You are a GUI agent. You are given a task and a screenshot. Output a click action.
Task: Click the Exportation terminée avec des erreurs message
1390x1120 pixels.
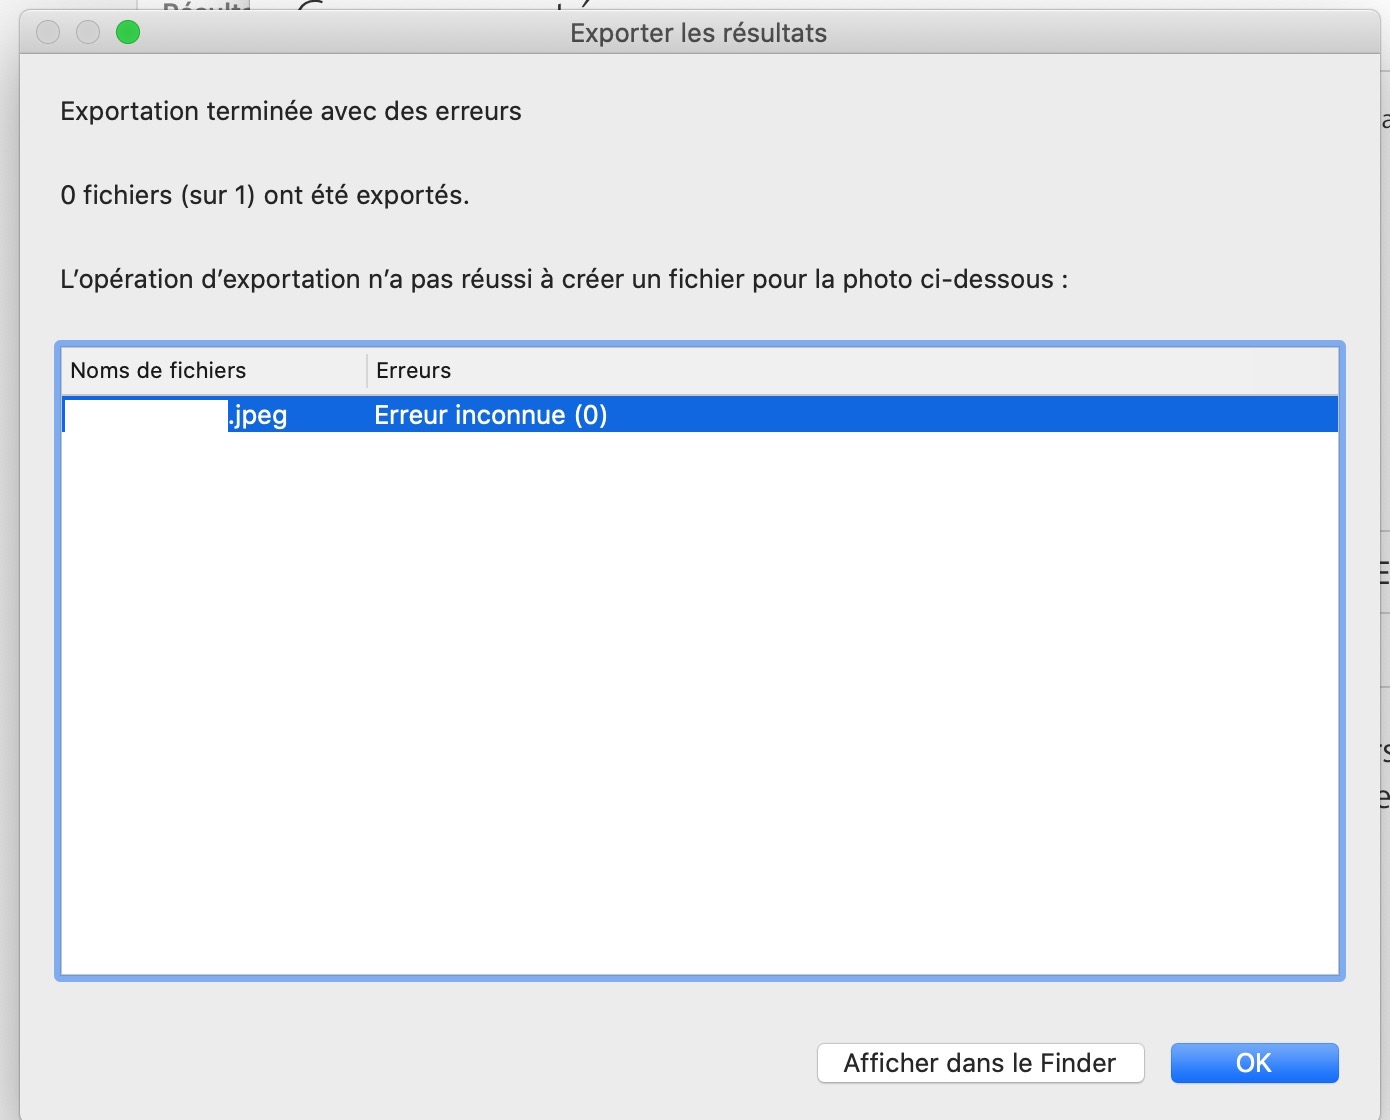(x=290, y=111)
